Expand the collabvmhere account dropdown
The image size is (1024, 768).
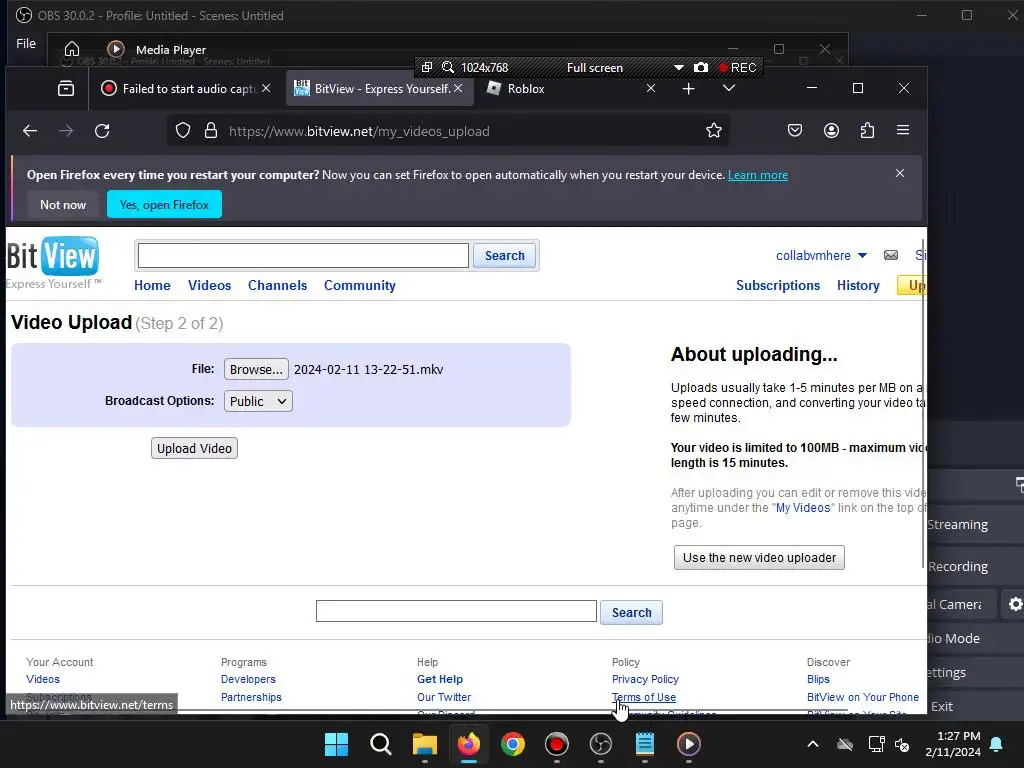(x=862, y=255)
